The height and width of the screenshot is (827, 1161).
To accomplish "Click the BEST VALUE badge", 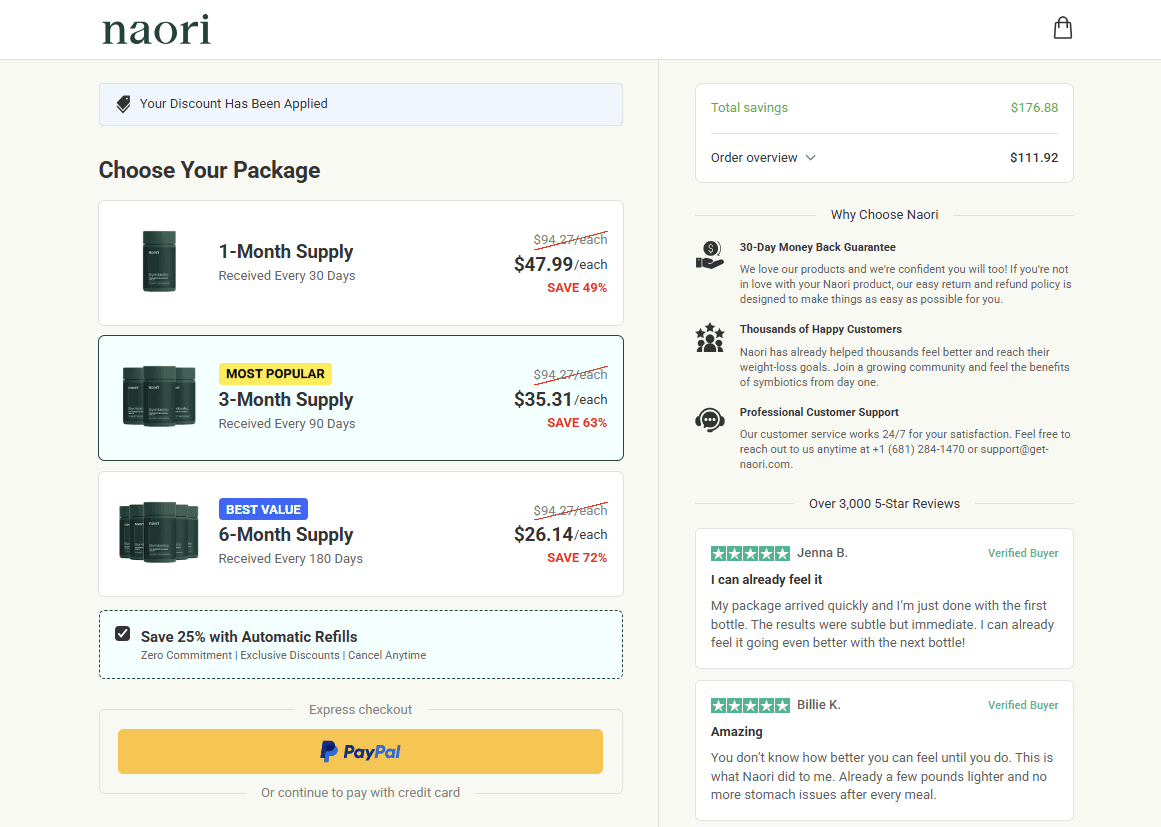I will pyautogui.click(x=264, y=509).
